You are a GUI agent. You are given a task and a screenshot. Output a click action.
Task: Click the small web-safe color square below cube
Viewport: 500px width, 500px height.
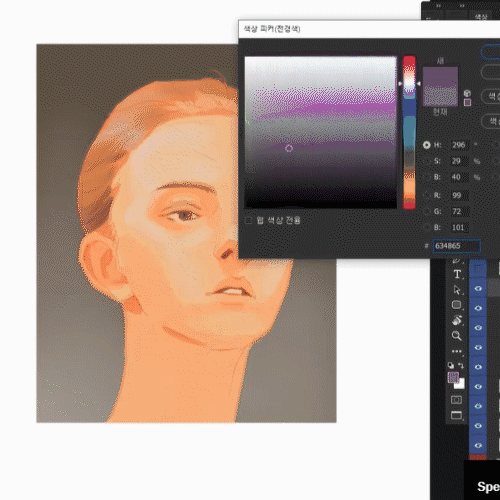click(467, 102)
